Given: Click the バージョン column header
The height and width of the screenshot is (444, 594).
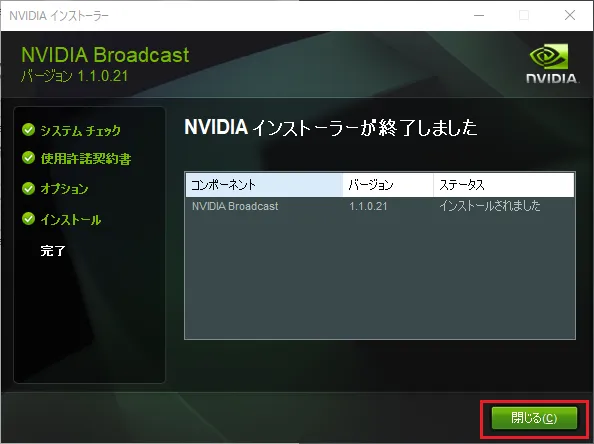Looking at the screenshot, I should 388,185.
